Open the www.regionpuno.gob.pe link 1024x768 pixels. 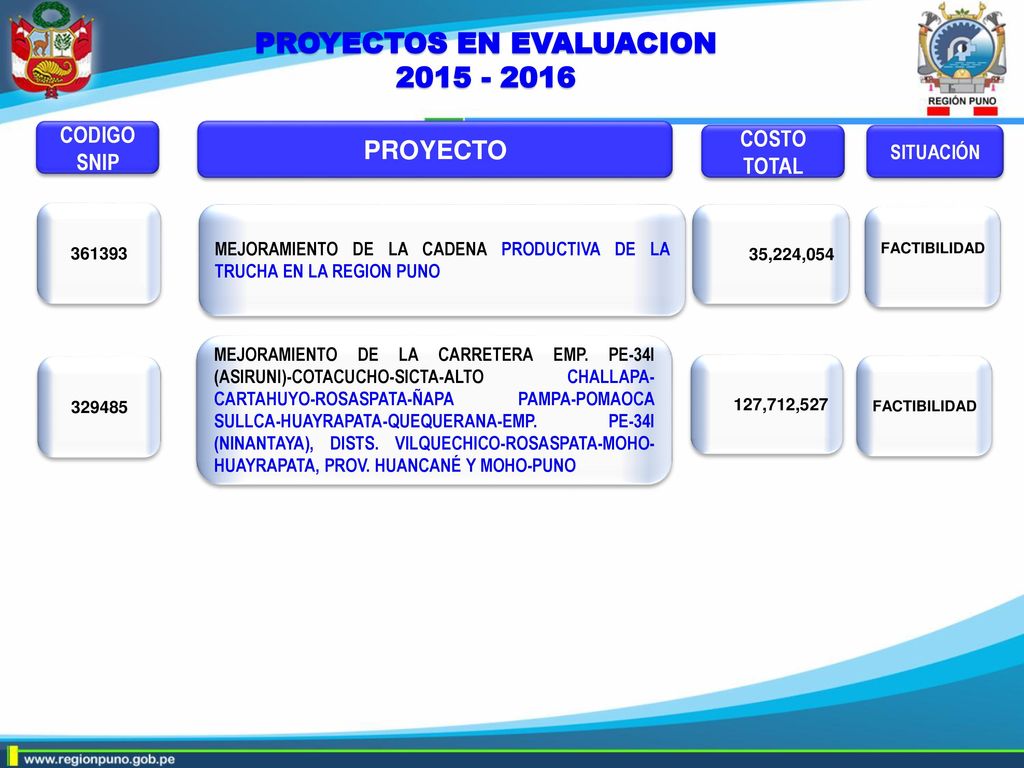[99, 760]
